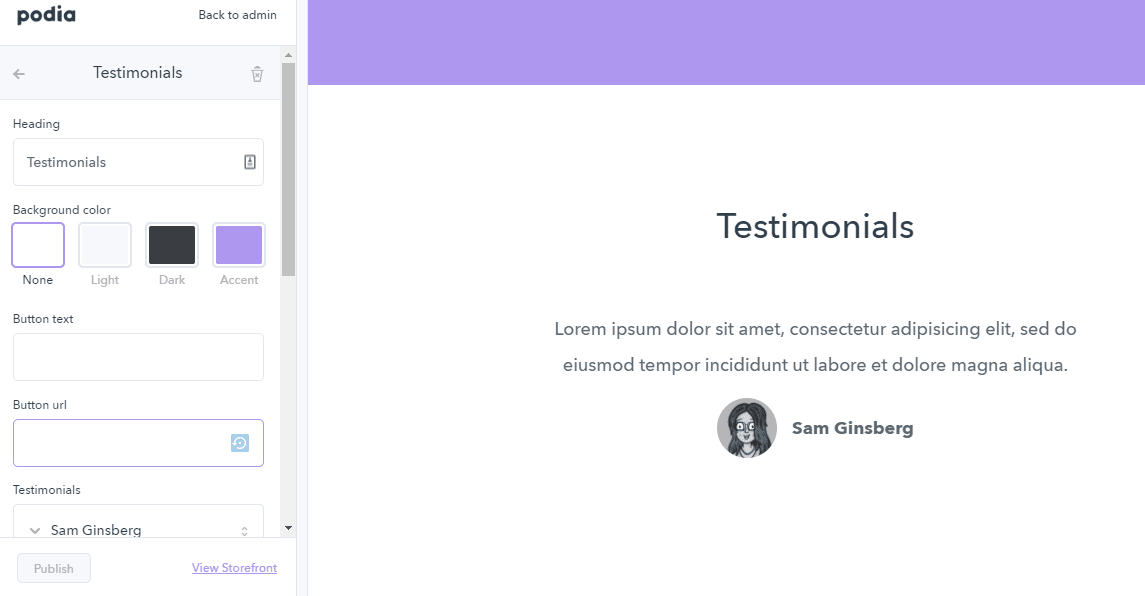Select the None background color swatch

(x=38, y=245)
